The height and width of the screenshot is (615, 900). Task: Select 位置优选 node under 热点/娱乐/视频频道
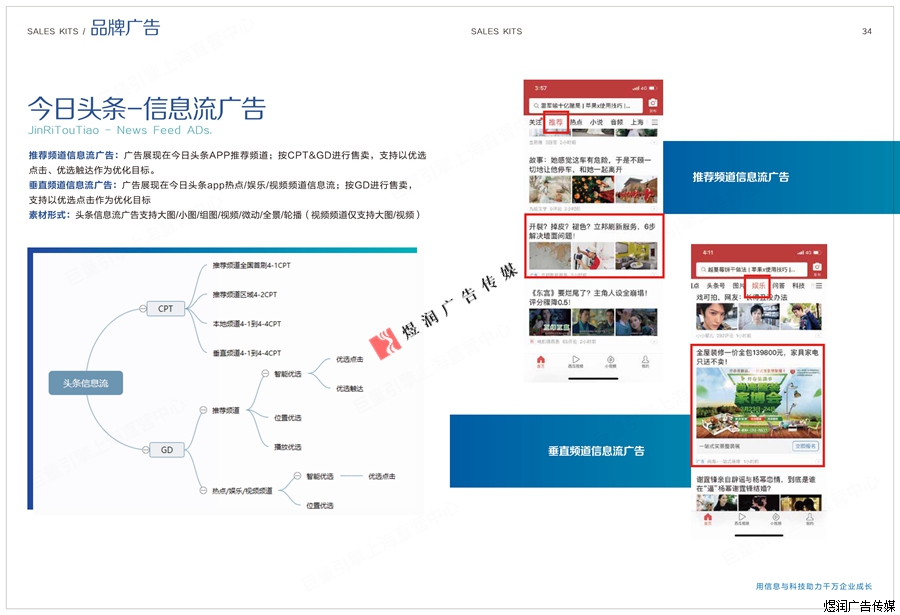coord(320,505)
